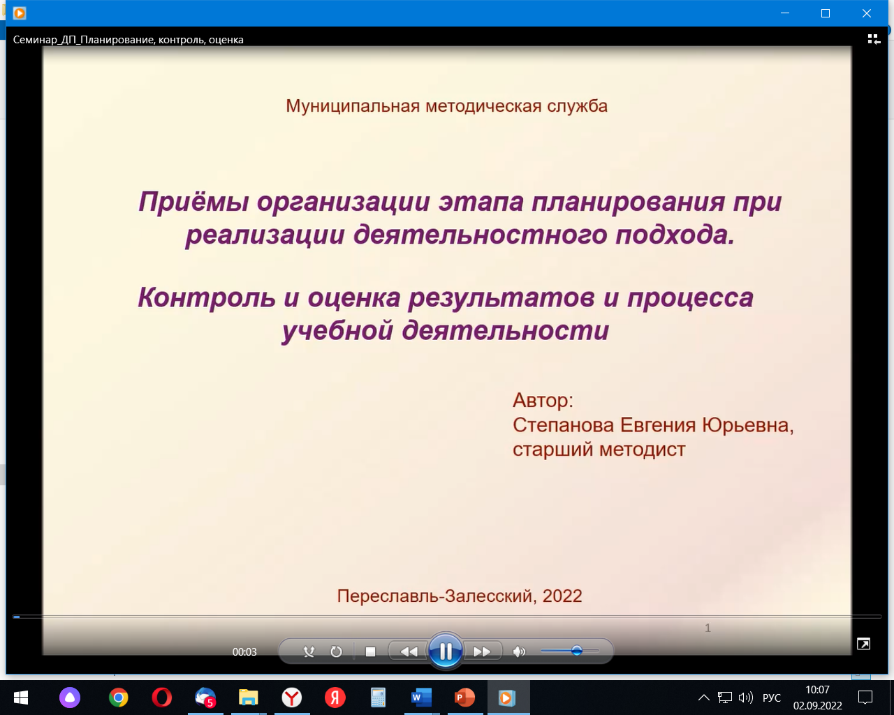Toggle shuffle mode

[x=309, y=651]
